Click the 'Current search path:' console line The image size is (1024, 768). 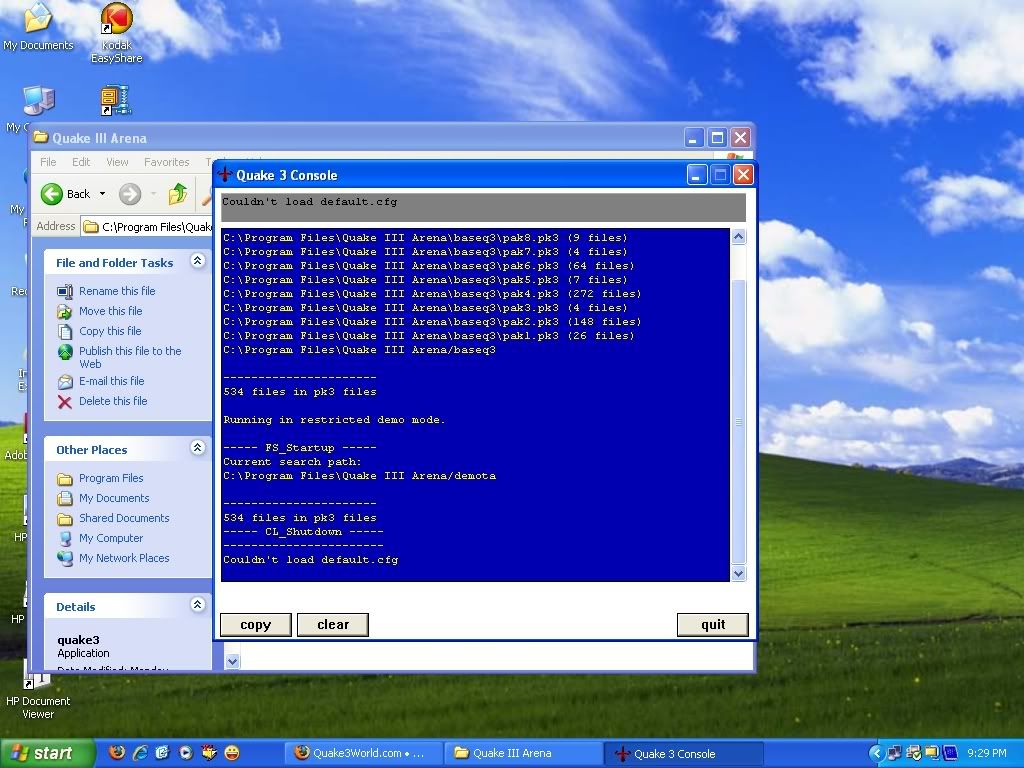[x=292, y=462]
